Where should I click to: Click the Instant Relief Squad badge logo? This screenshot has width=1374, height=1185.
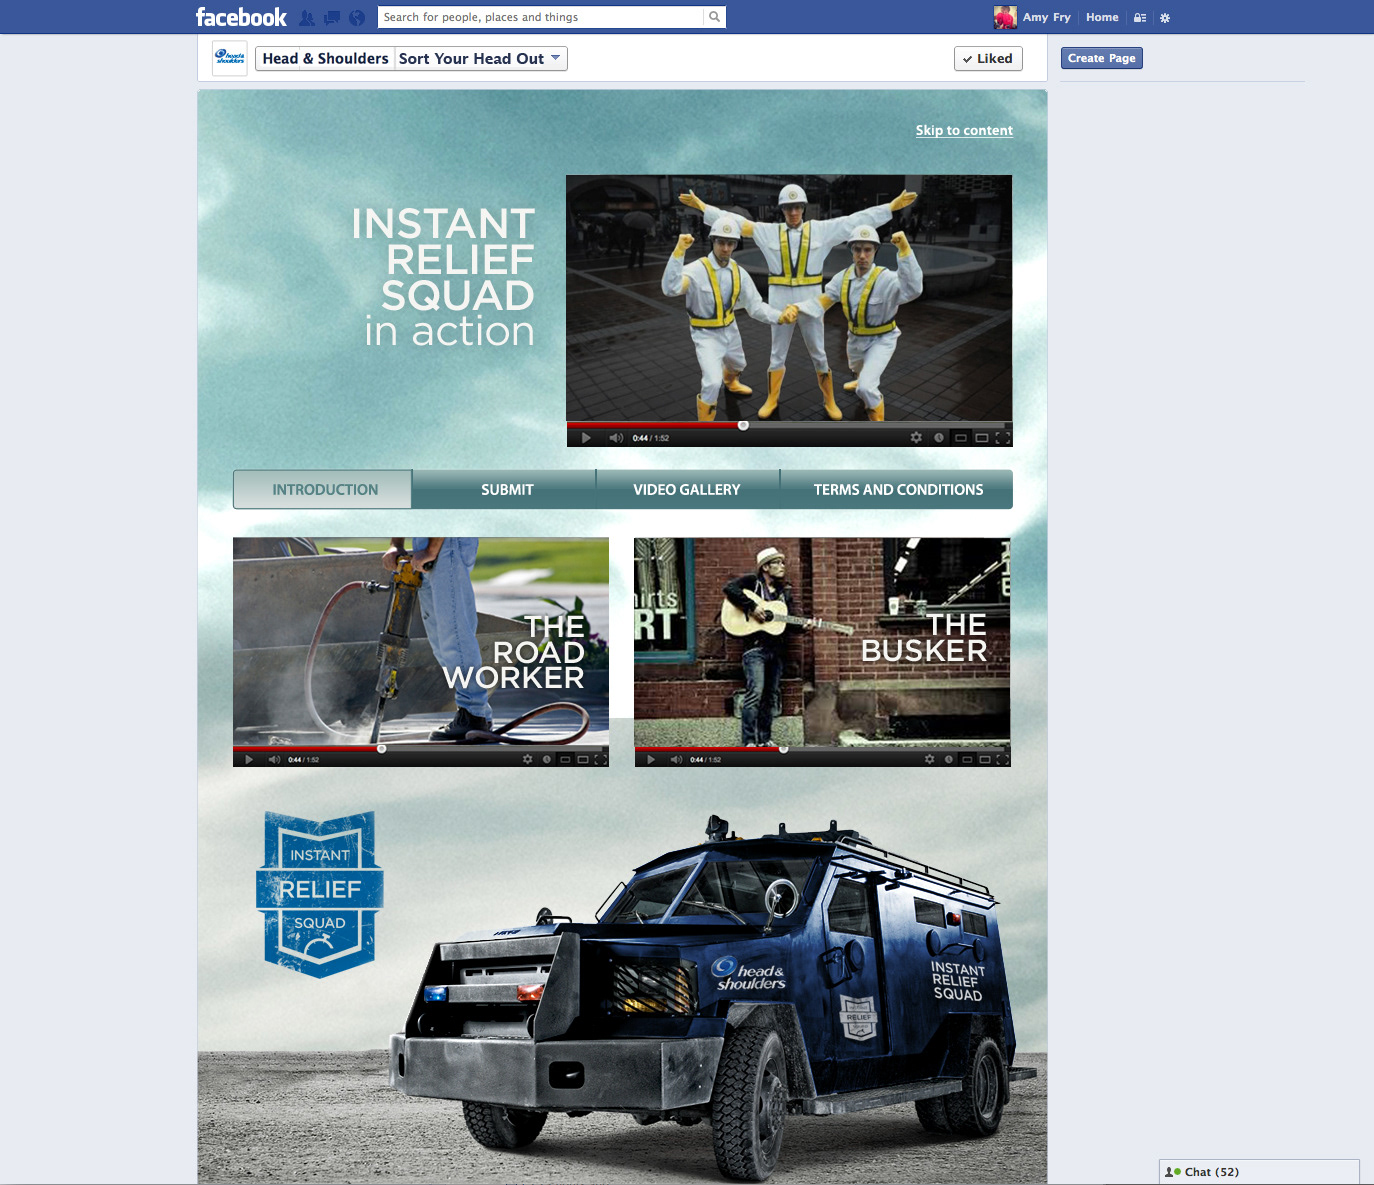point(320,894)
